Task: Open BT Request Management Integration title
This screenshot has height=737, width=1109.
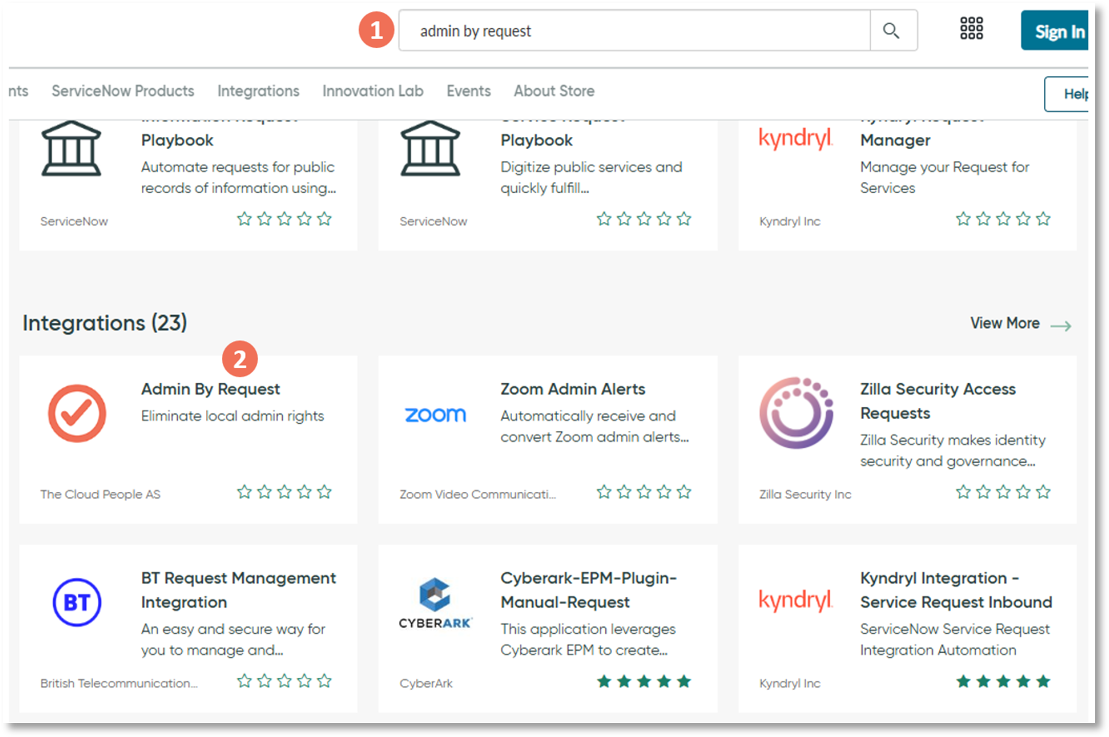Action: [238, 590]
